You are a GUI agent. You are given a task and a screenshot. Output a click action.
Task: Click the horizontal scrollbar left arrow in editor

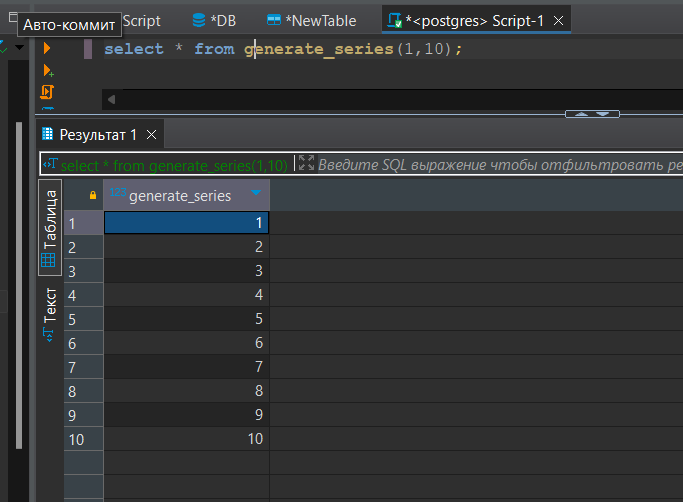click(x=112, y=100)
